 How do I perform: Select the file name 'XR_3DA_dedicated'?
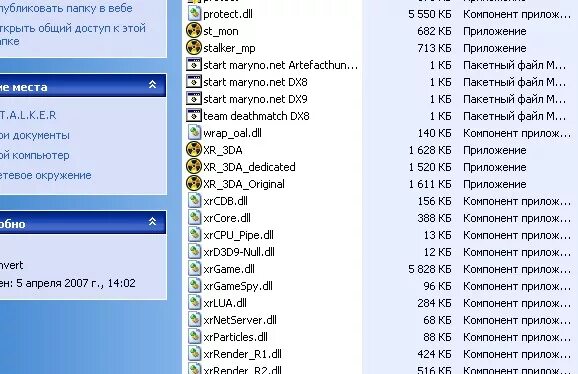point(249,167)
